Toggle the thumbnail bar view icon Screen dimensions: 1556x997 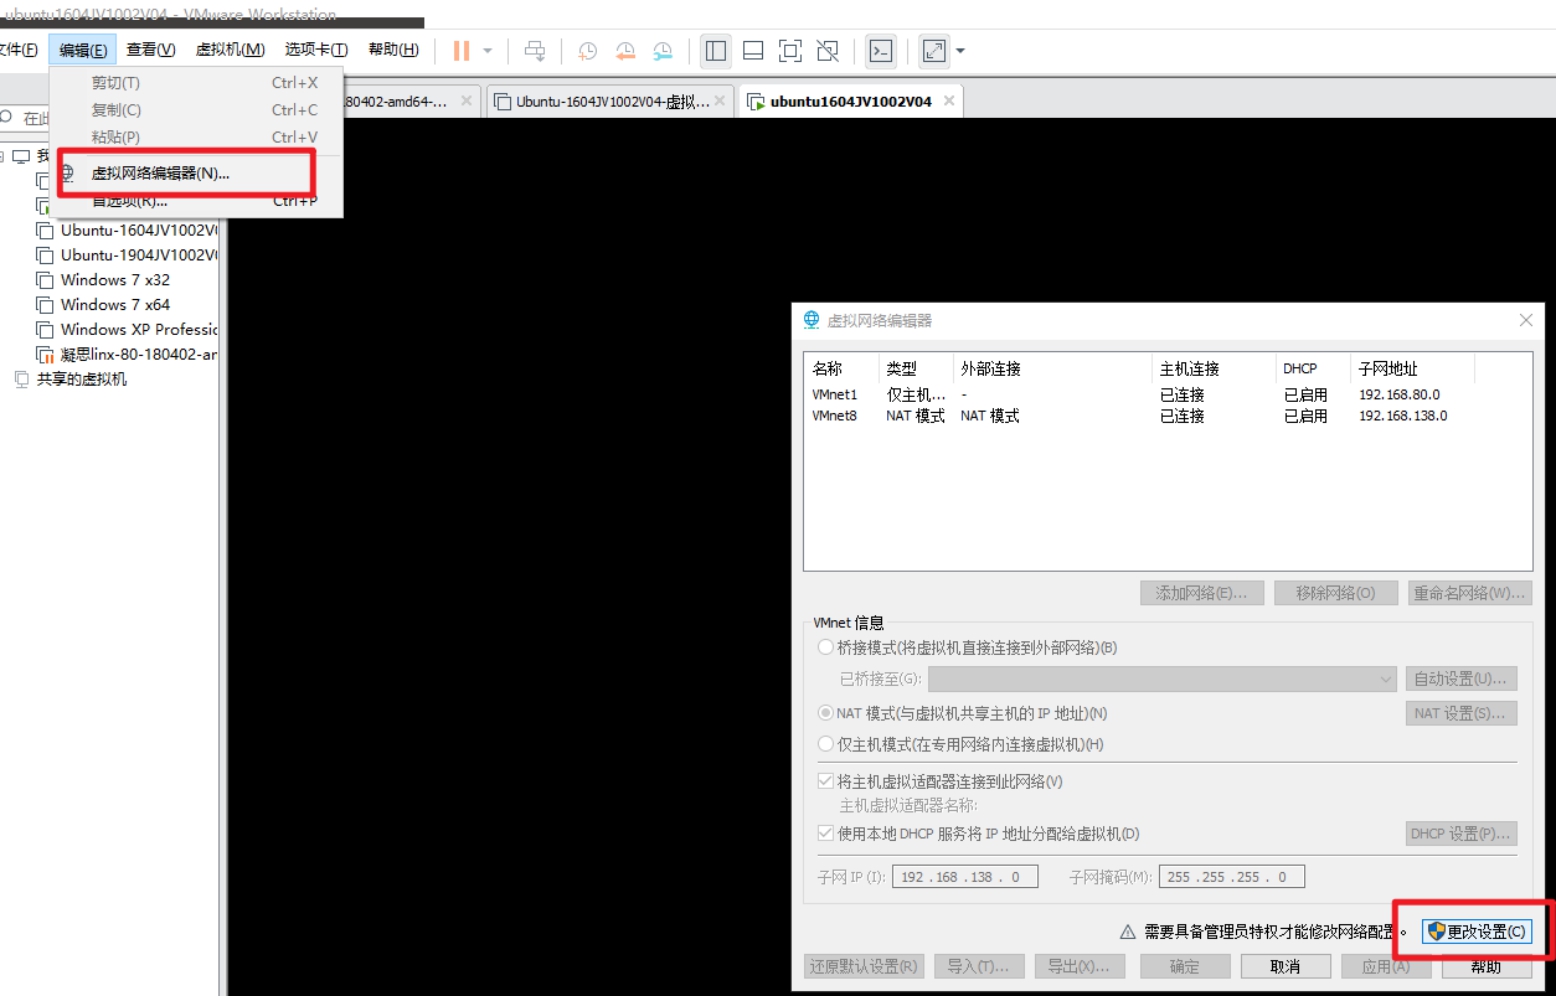(754, 51)
